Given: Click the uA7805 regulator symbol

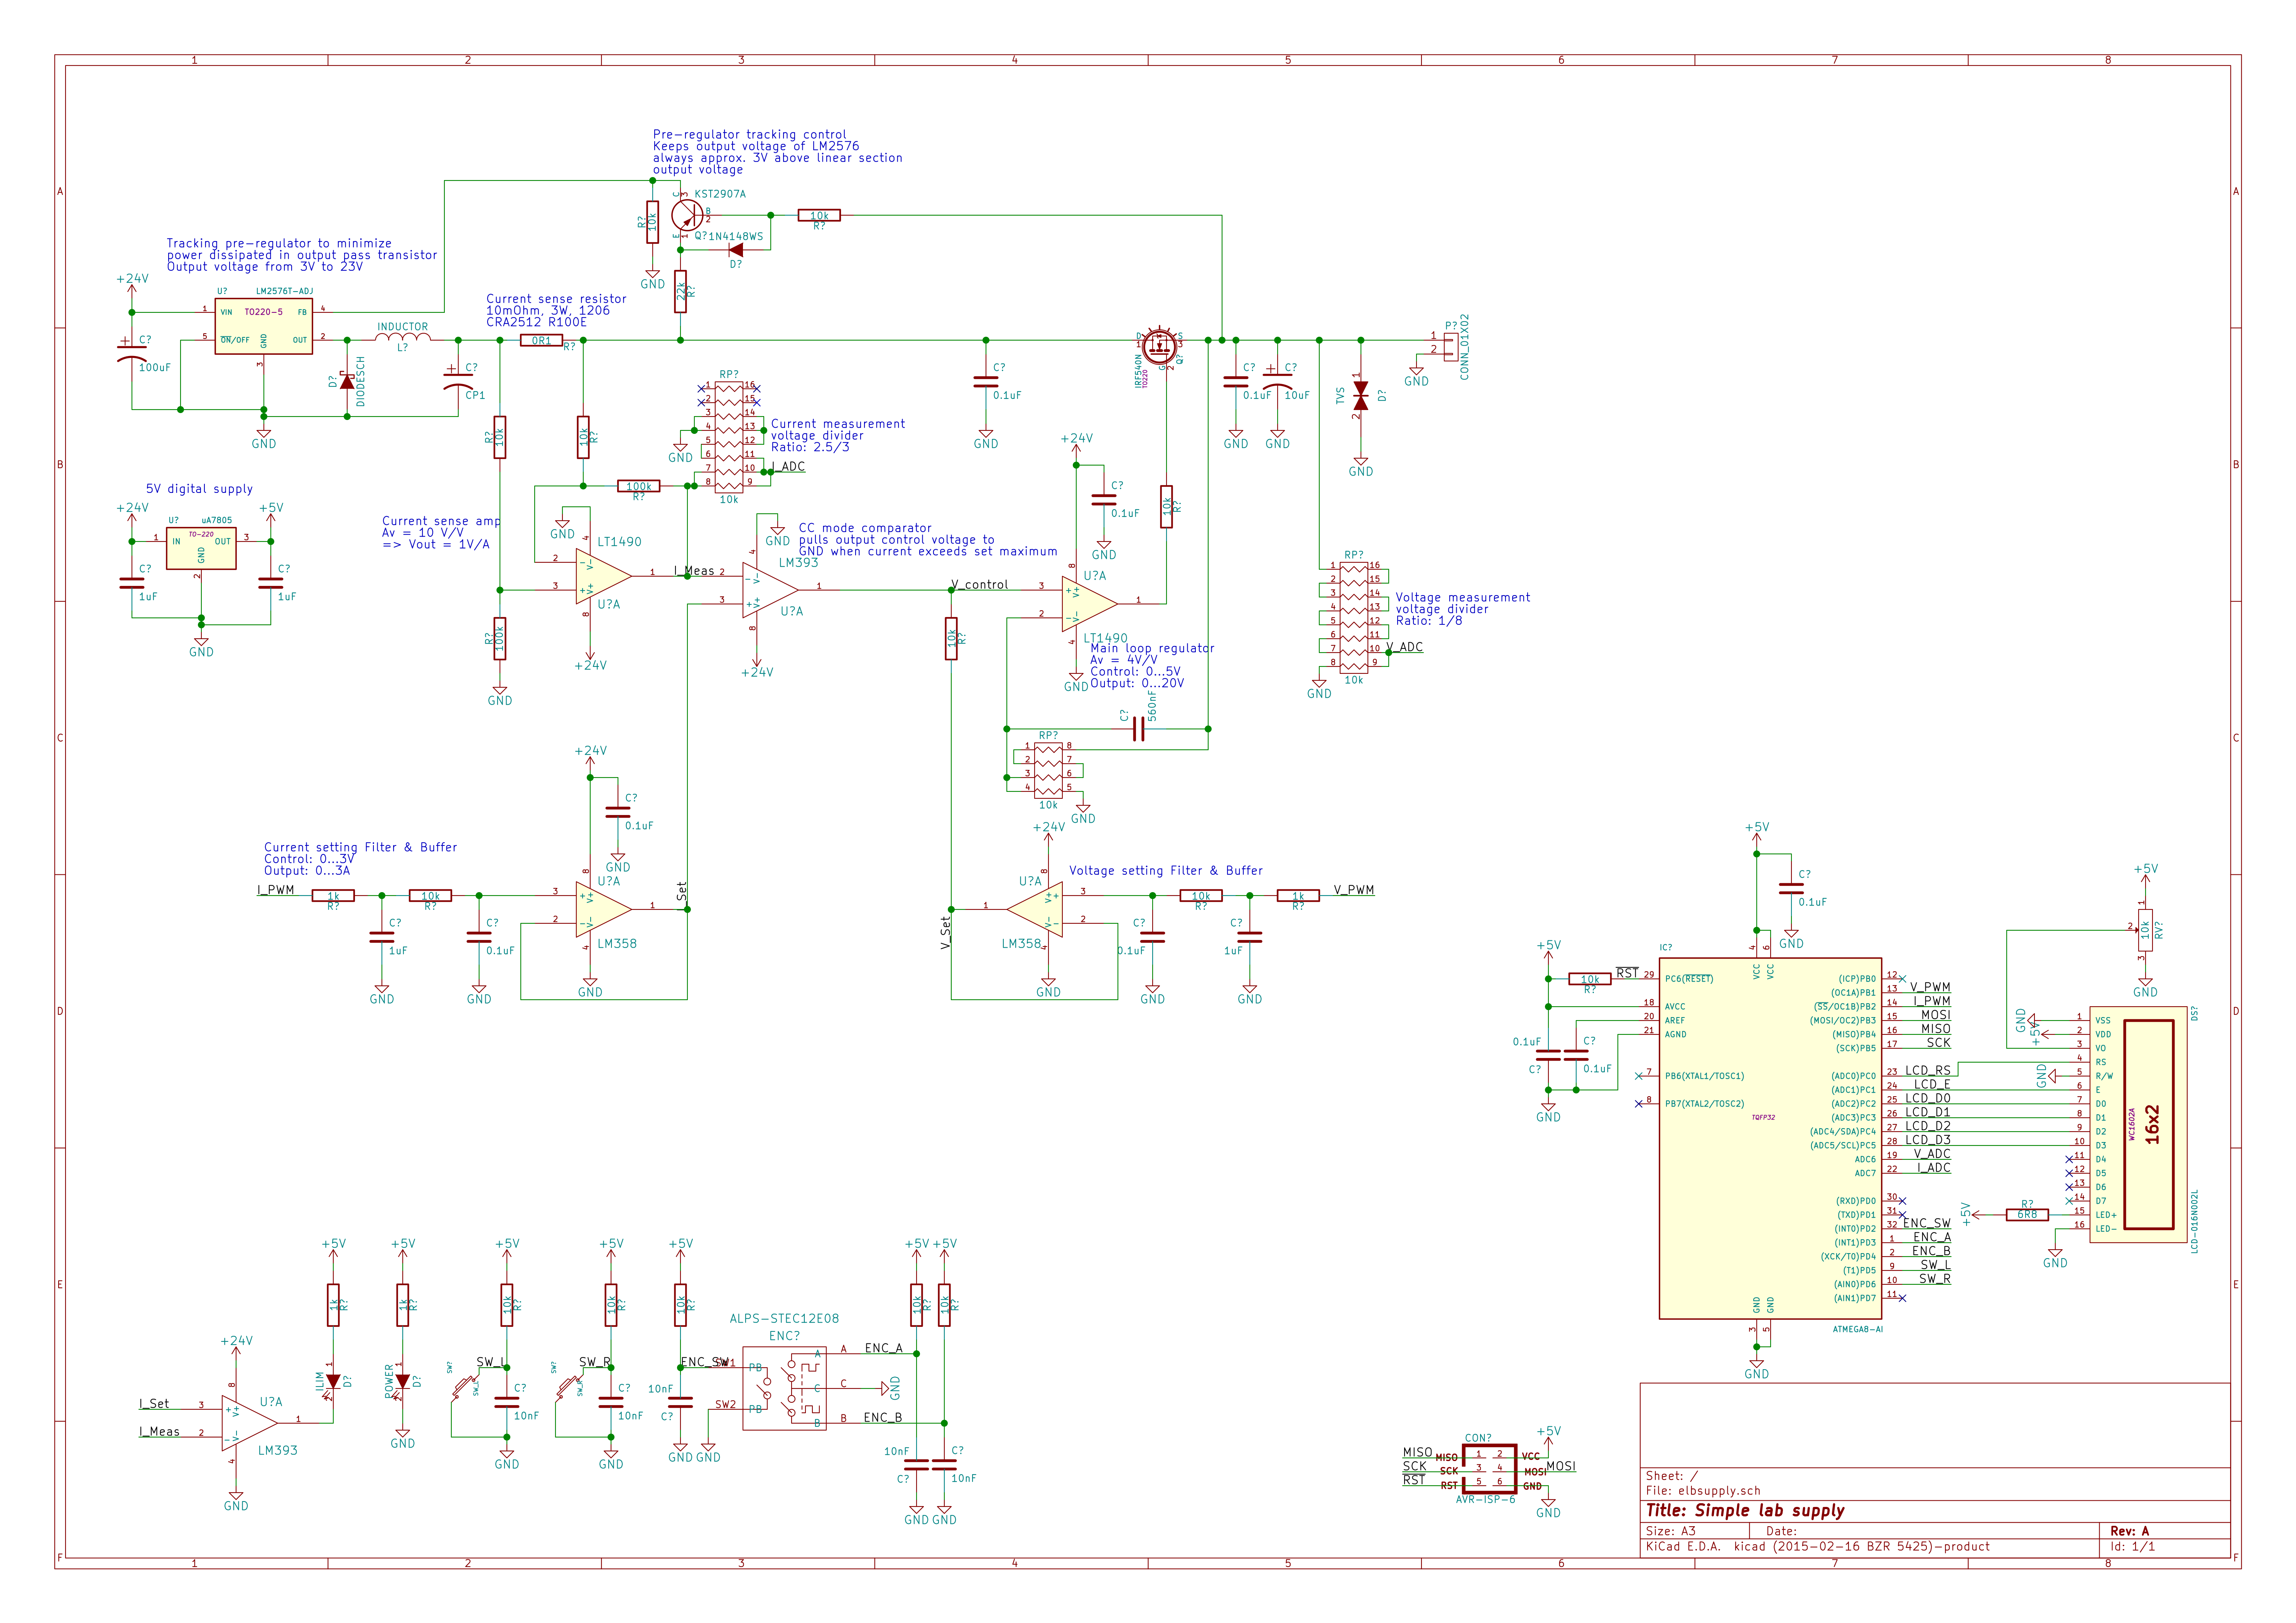Looking at the screenshot, I should (201, 548).
